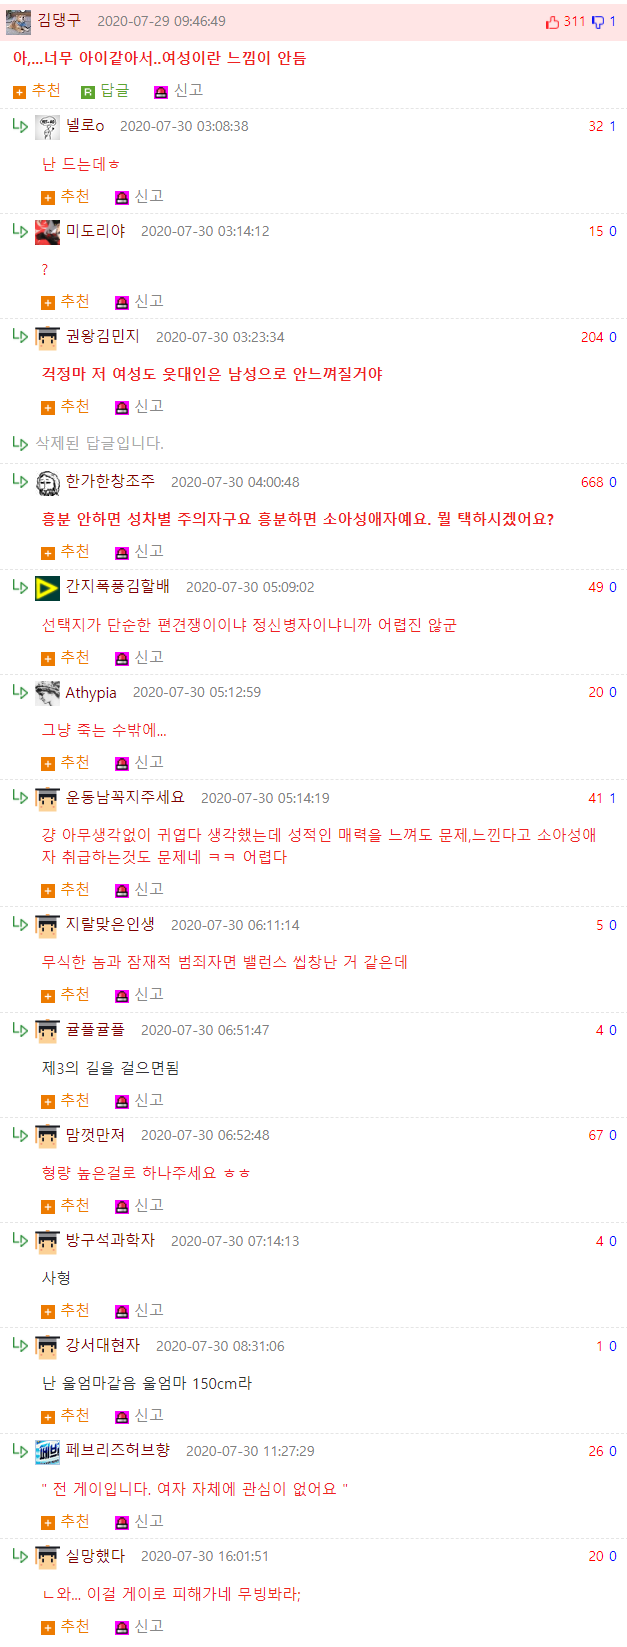Open 간지폭풍김할배's green avatar image
Screen dimensions: 627x1647
click(47, 588)
